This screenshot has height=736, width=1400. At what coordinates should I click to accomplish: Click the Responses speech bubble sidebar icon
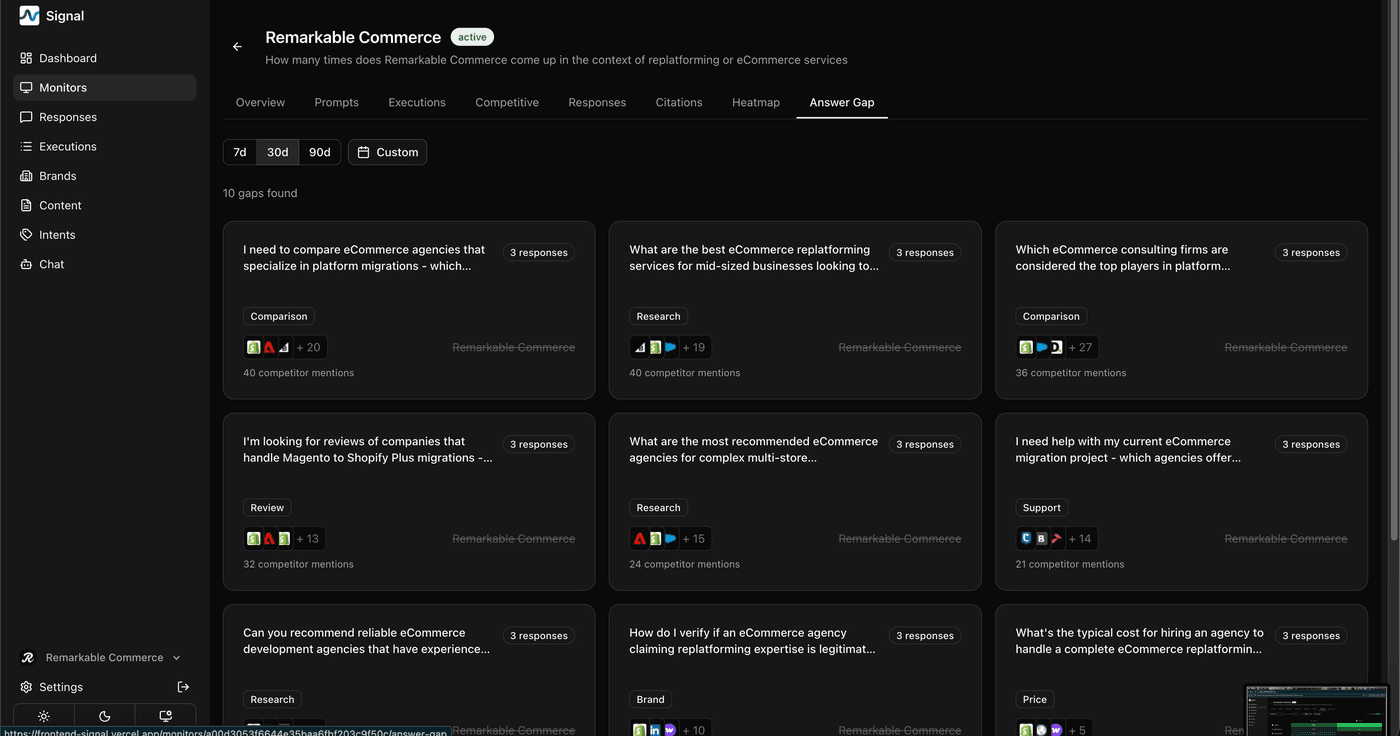pos(26,117)
